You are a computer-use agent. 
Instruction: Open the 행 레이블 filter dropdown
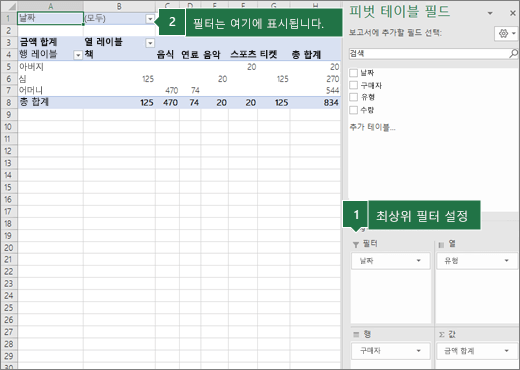point(78,55)
